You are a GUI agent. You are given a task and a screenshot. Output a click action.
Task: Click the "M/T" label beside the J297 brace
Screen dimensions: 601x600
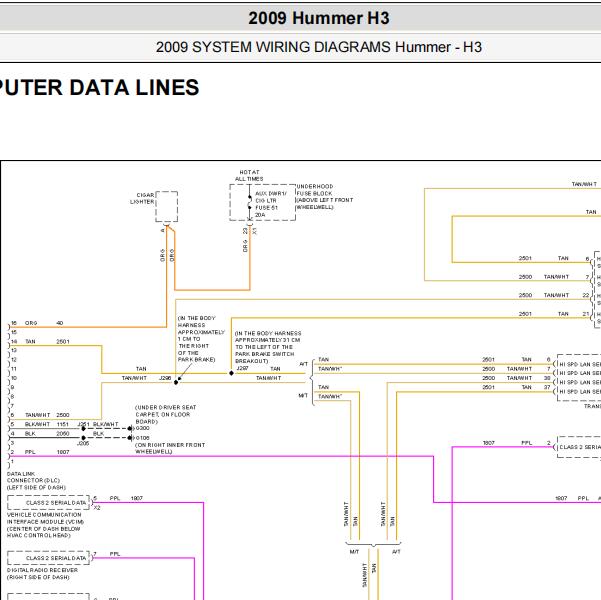click(x=303, y=396)
